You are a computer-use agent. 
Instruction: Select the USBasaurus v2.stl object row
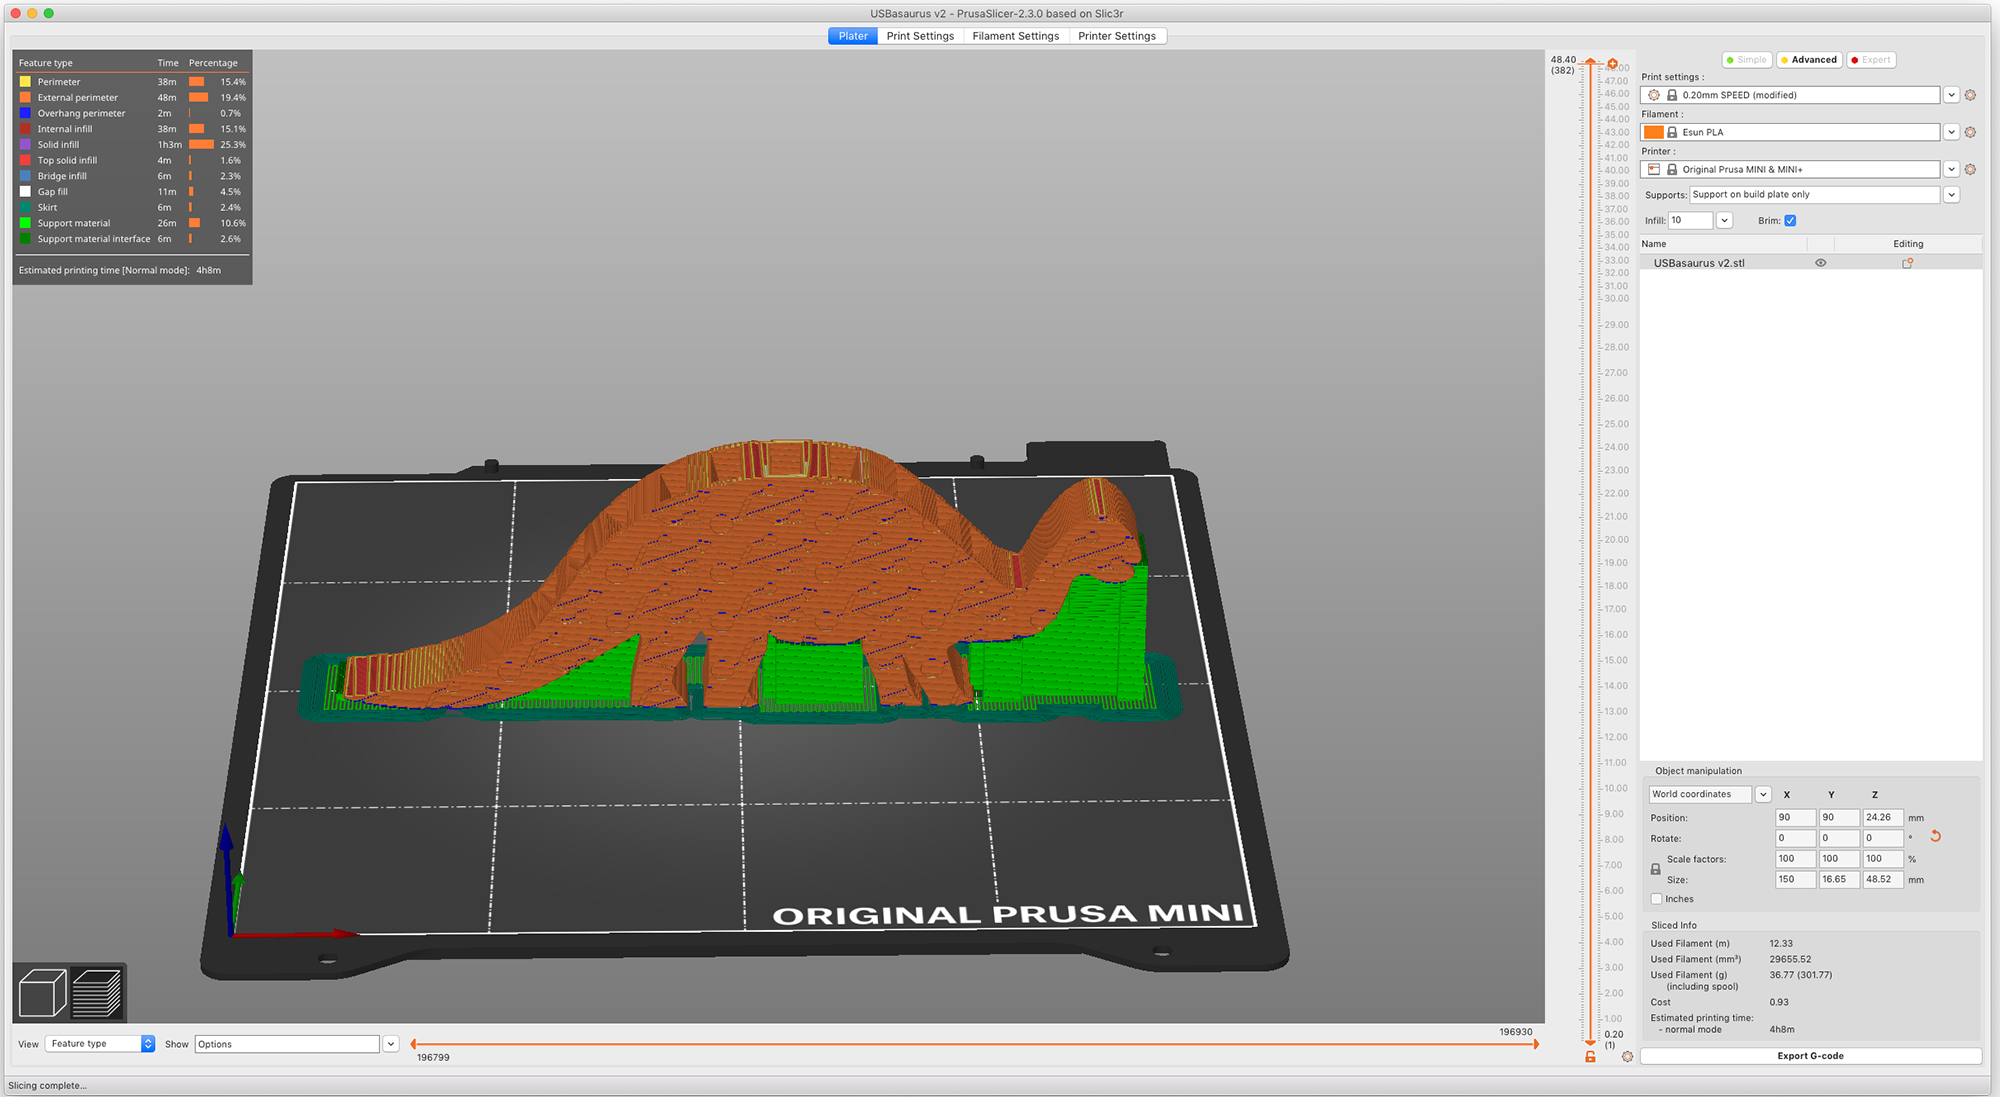click(x=1811, y=263)
